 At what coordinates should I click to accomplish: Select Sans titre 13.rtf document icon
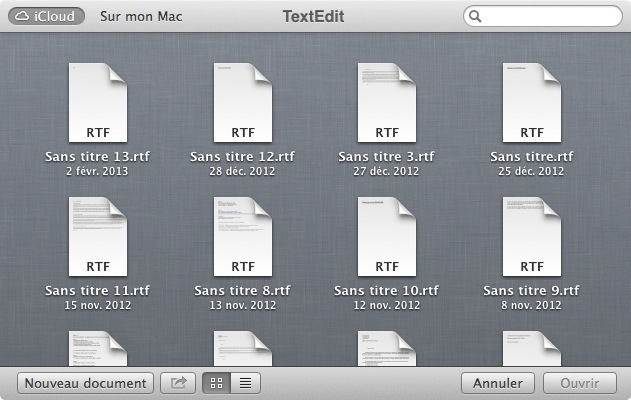pos(98,103)
